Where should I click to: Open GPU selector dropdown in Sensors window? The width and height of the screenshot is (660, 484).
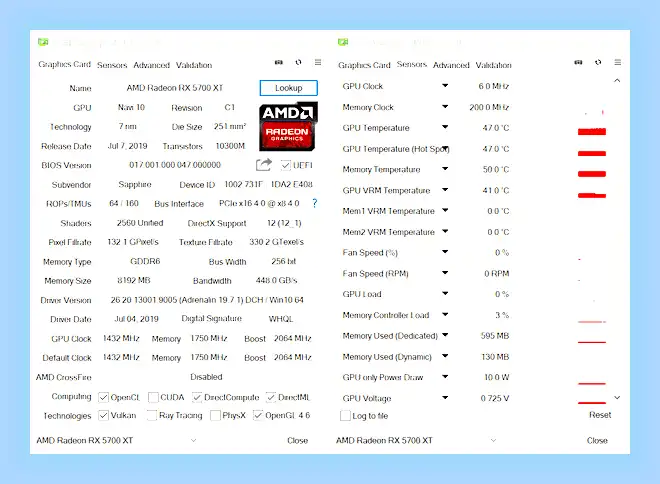tap(493, 440)
